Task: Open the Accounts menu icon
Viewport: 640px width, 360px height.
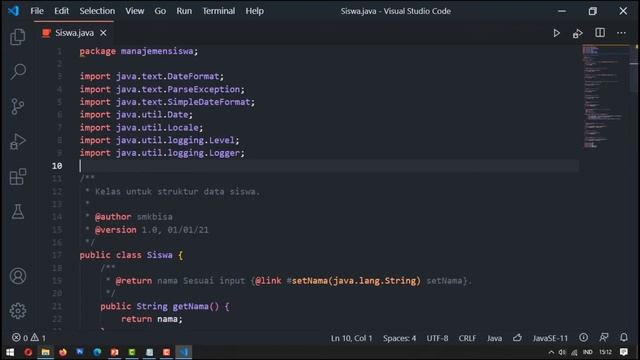Action: 18,276
